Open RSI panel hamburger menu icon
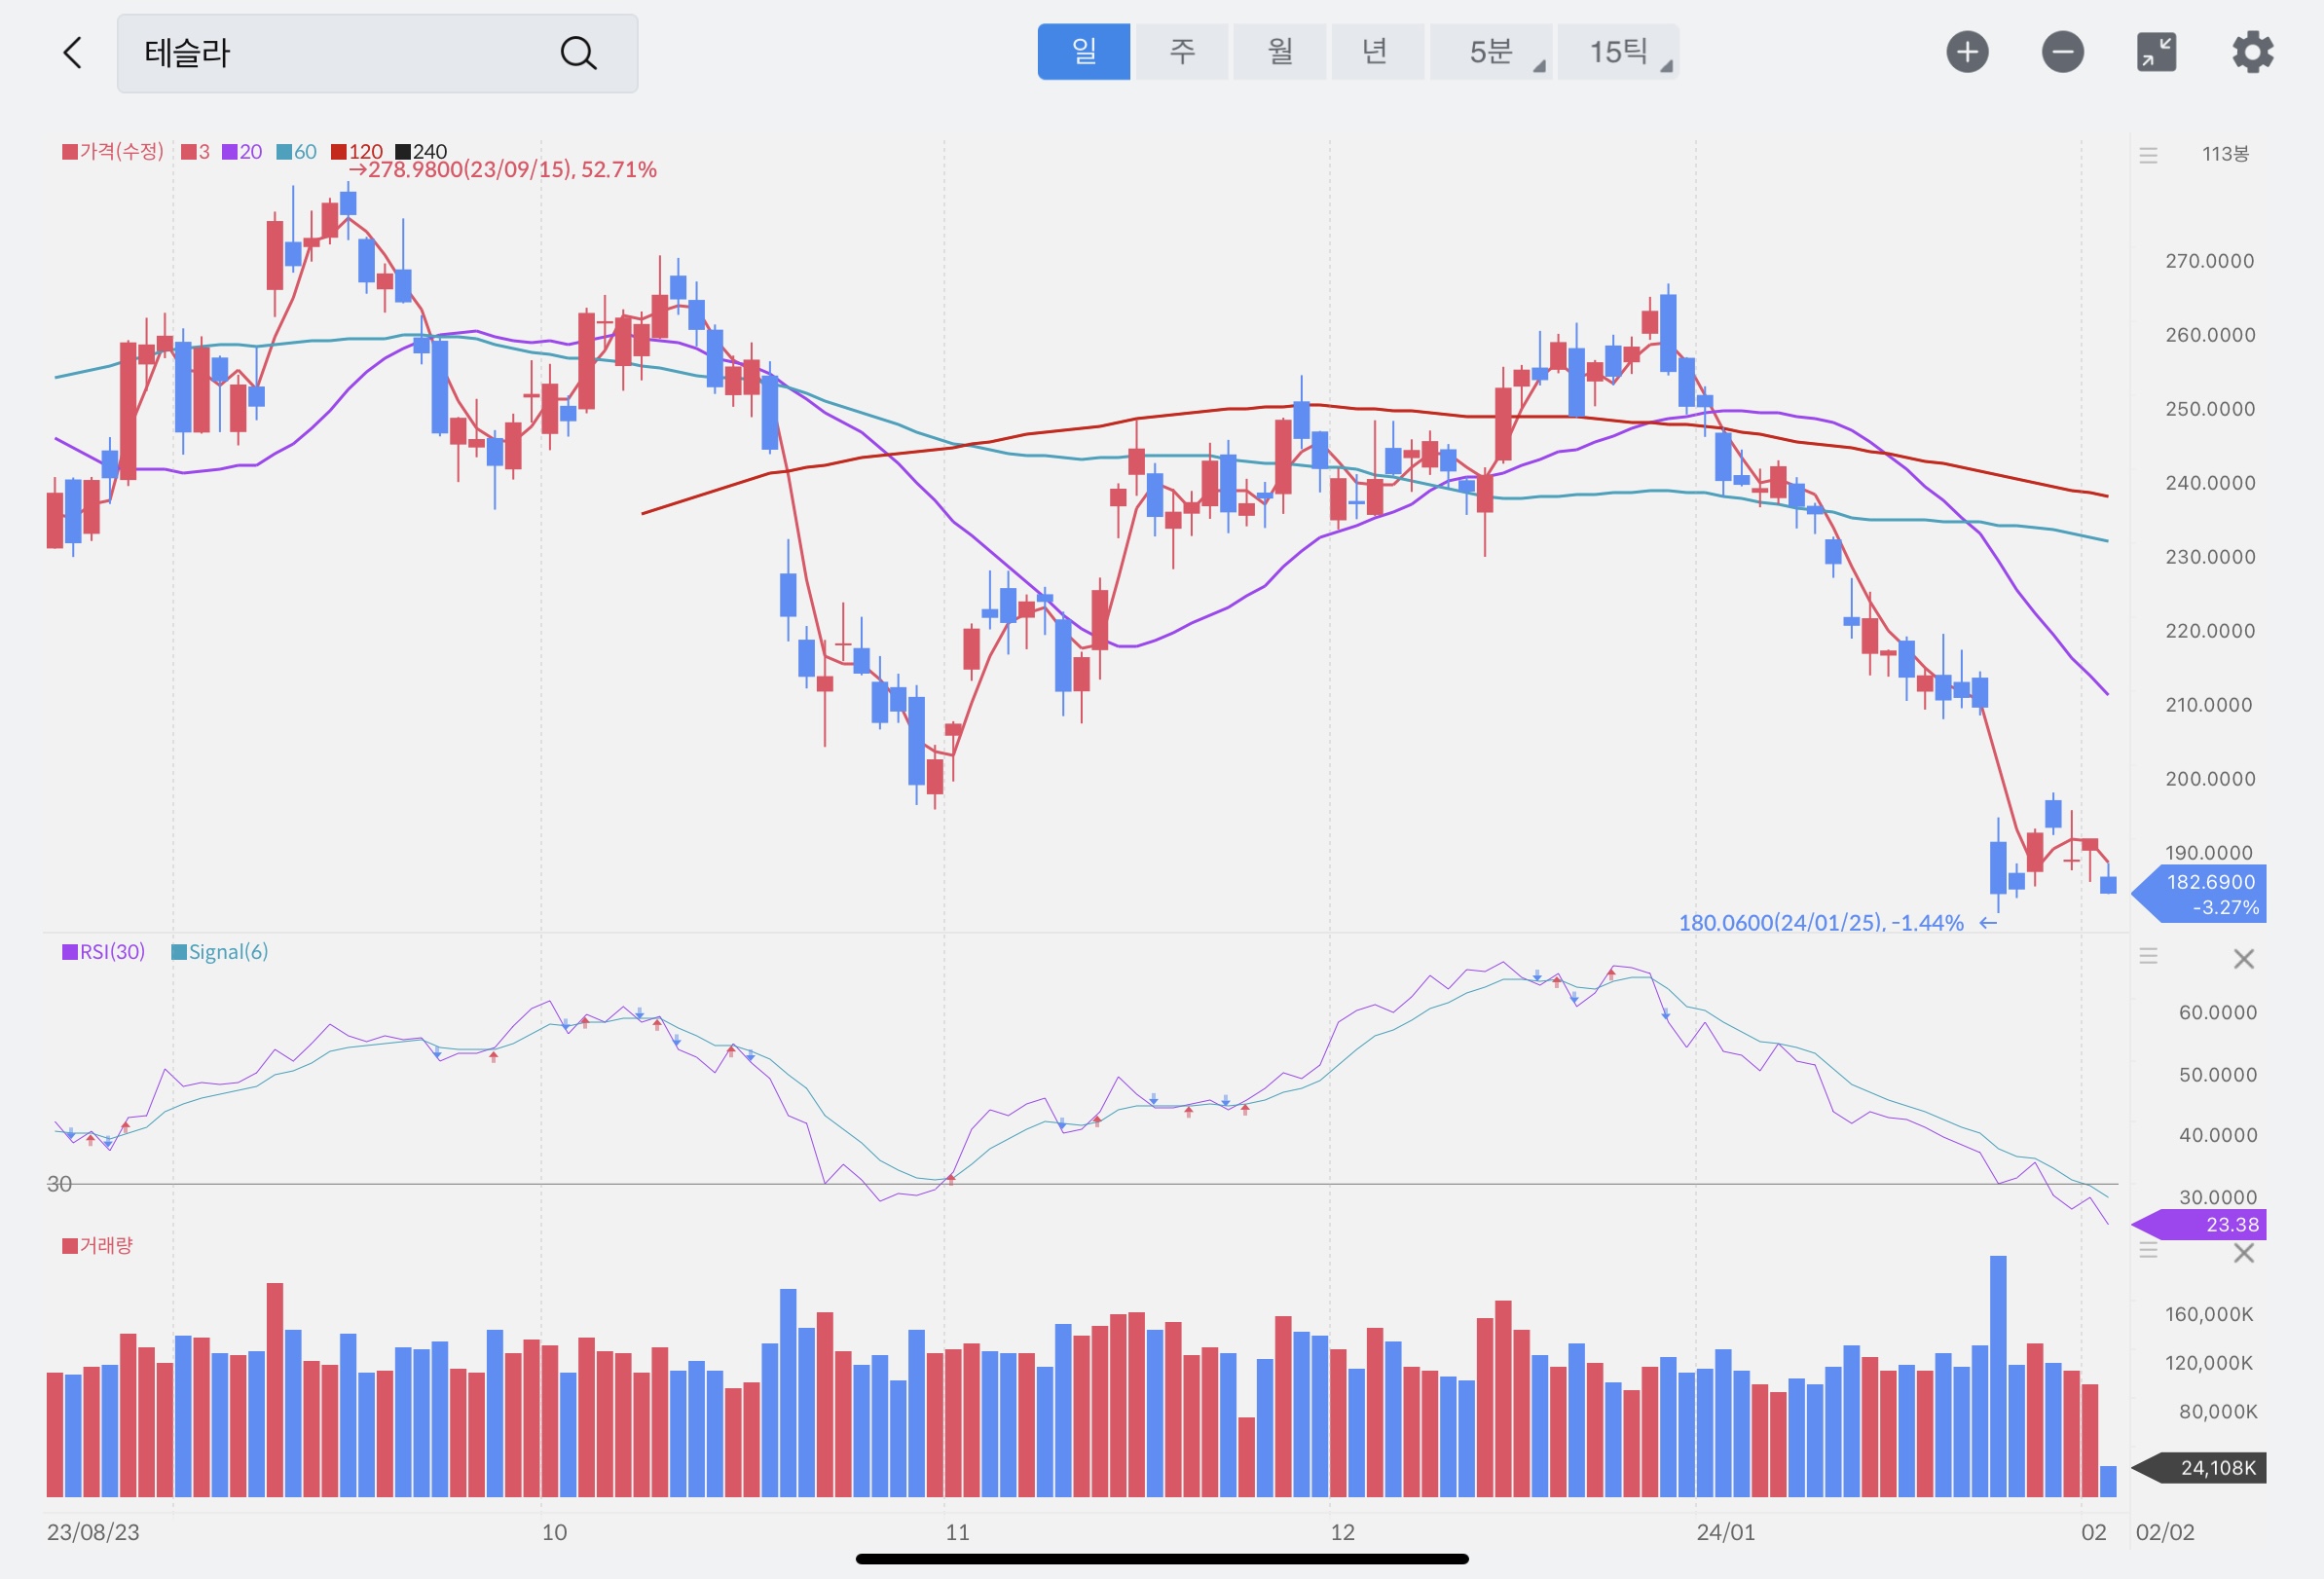The image size is (2324, 1579). pos(2148,956)
